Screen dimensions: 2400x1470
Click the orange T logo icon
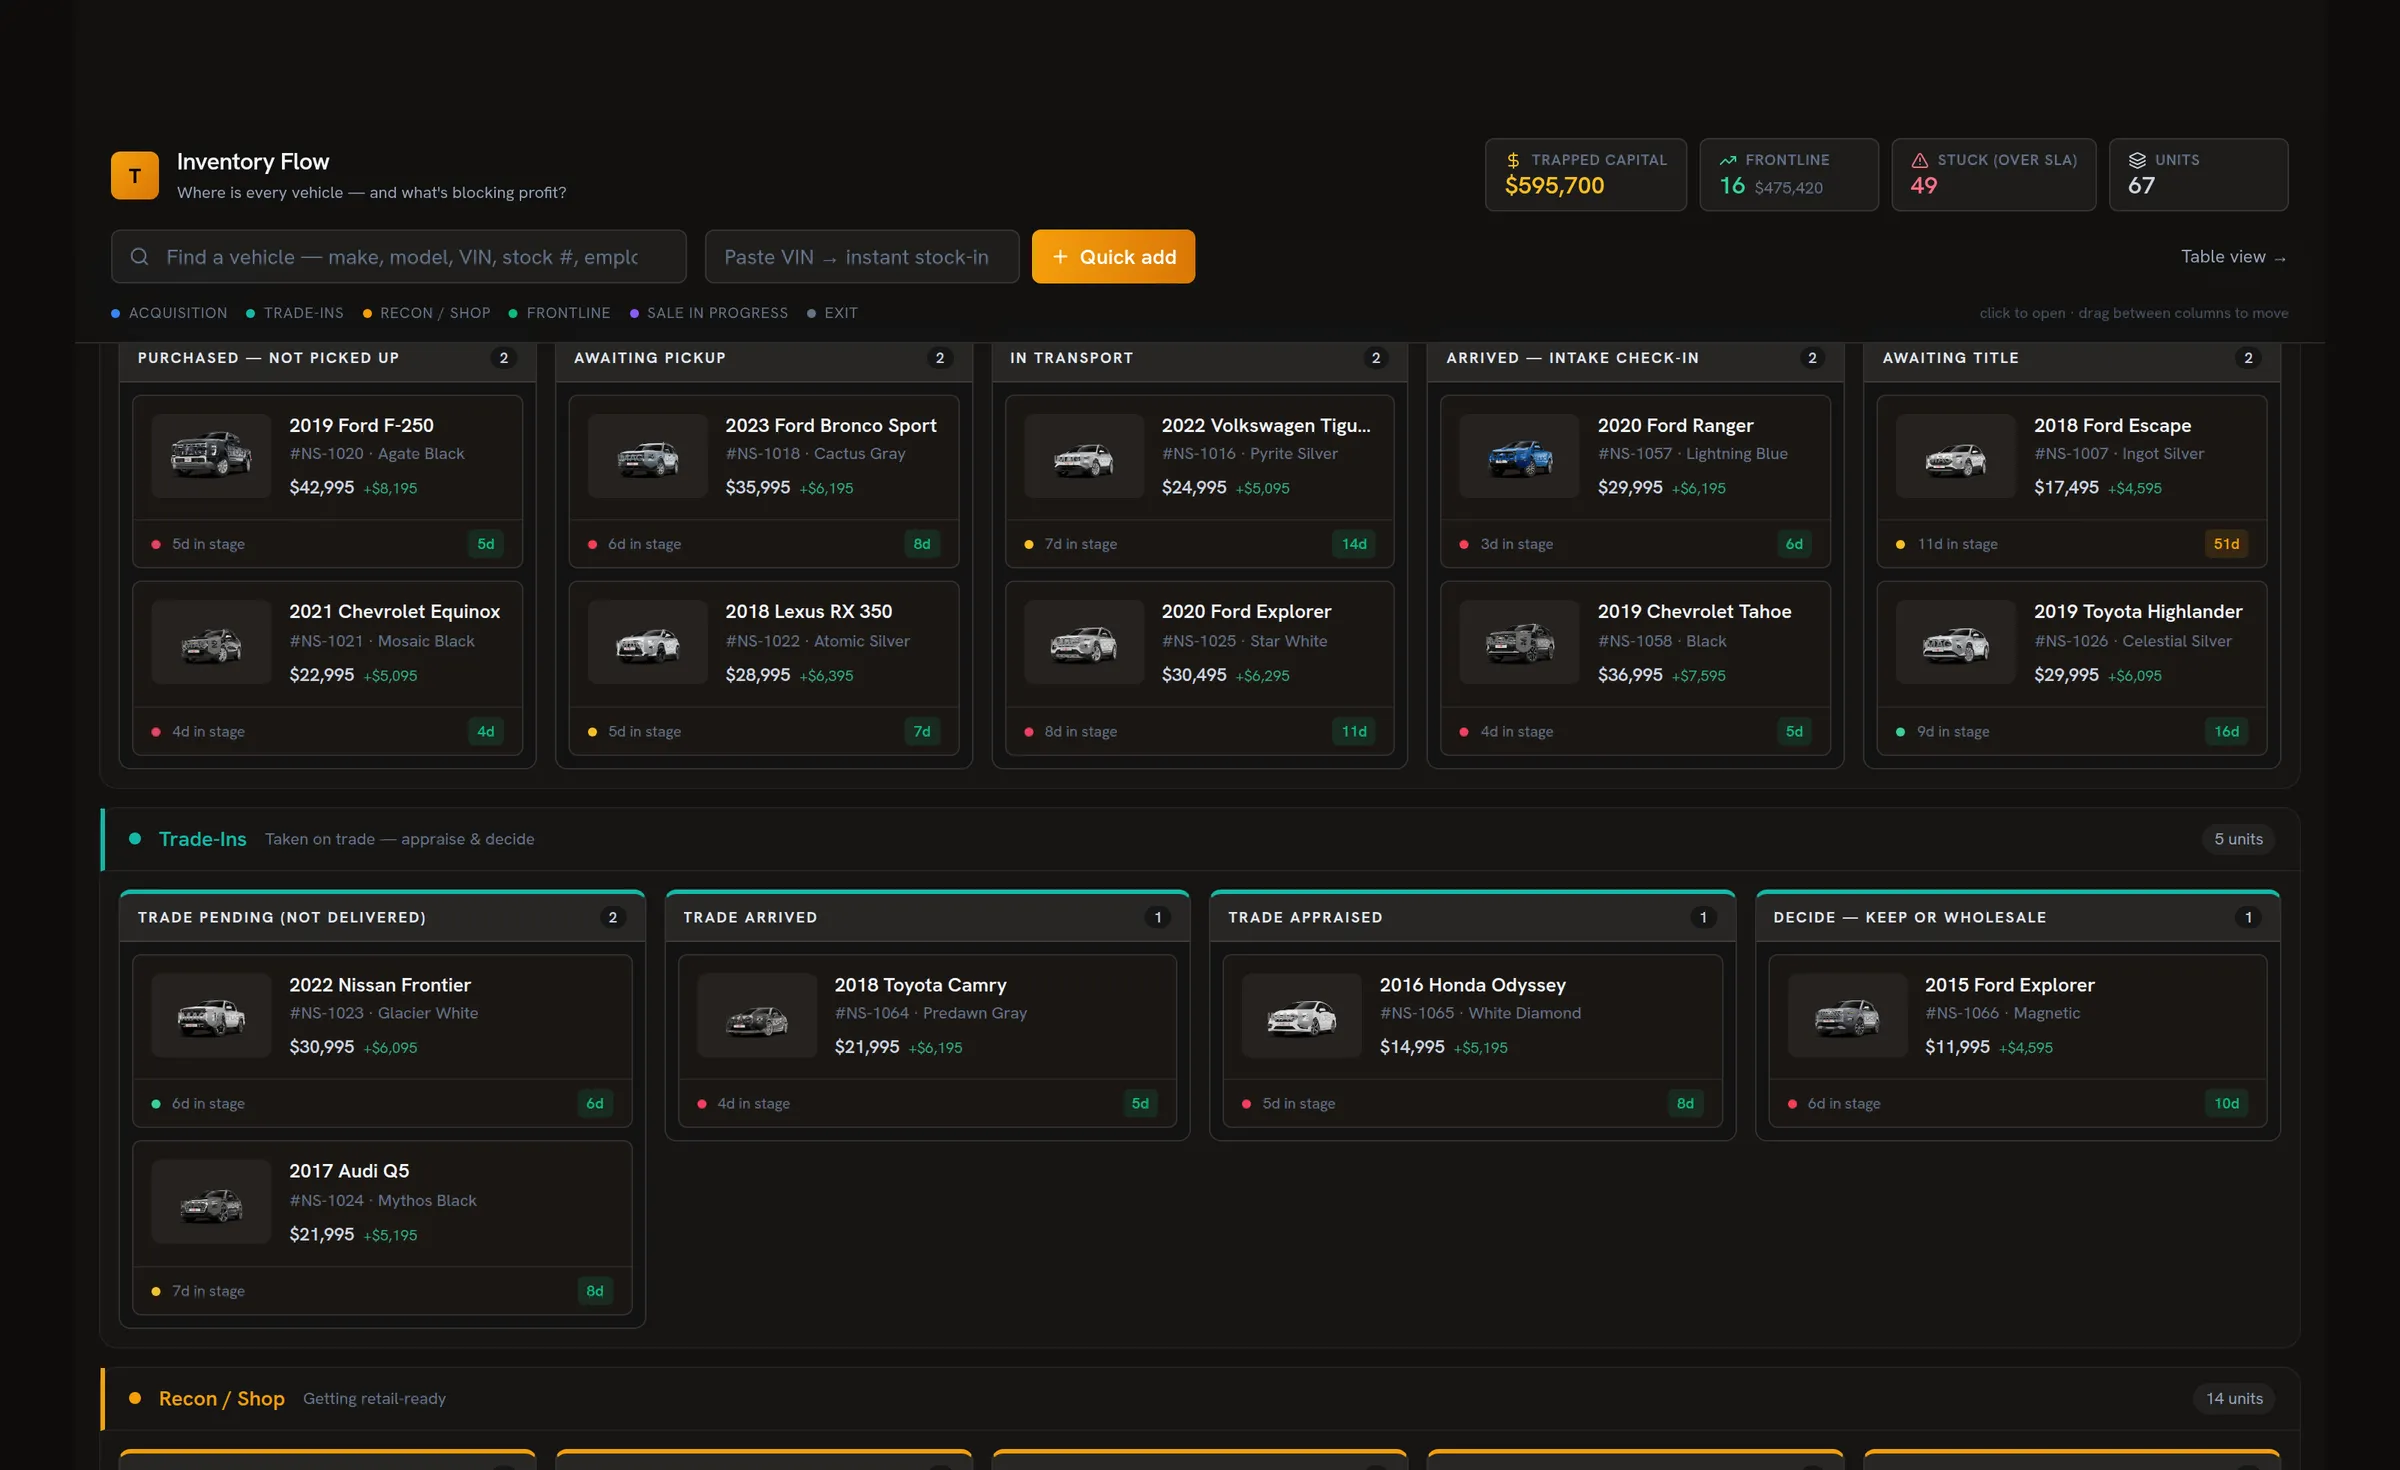pos(135,176)
